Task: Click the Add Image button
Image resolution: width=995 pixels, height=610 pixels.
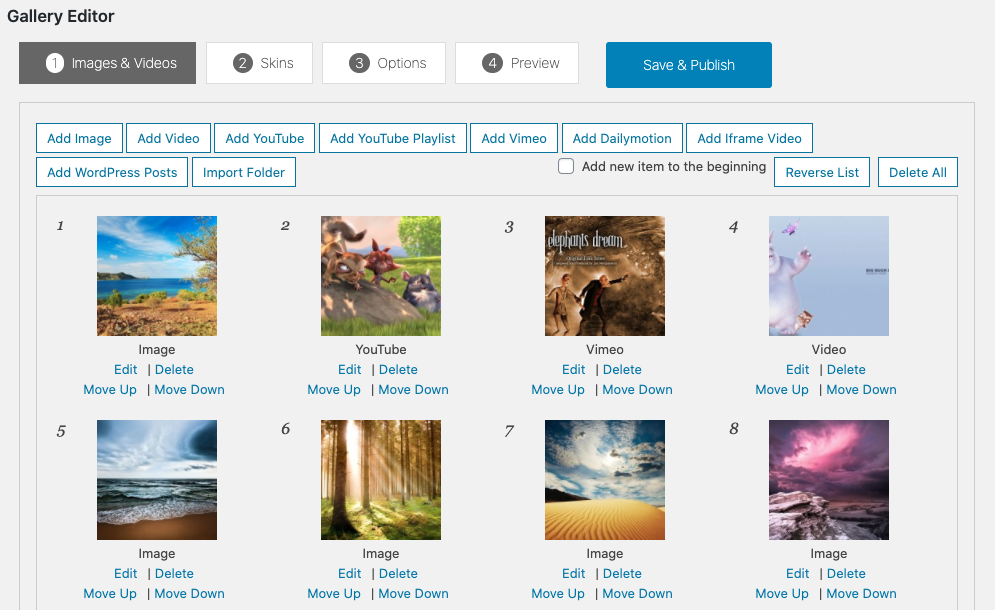Action: (x=80, y=138)
